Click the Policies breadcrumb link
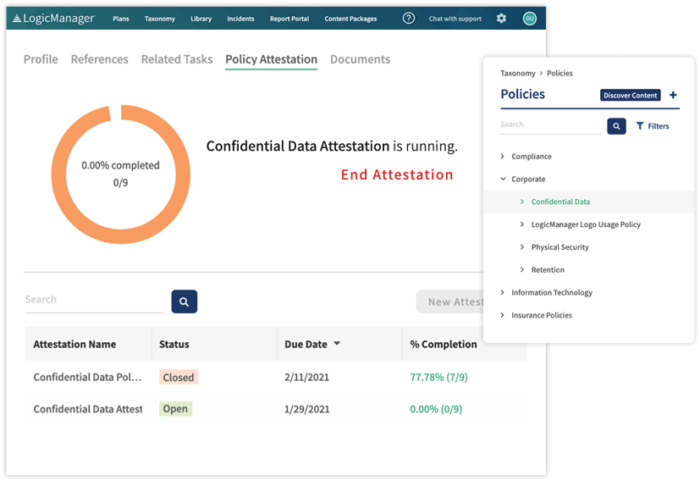This screenshot has width=700, height=481. (x=560, y=73)
